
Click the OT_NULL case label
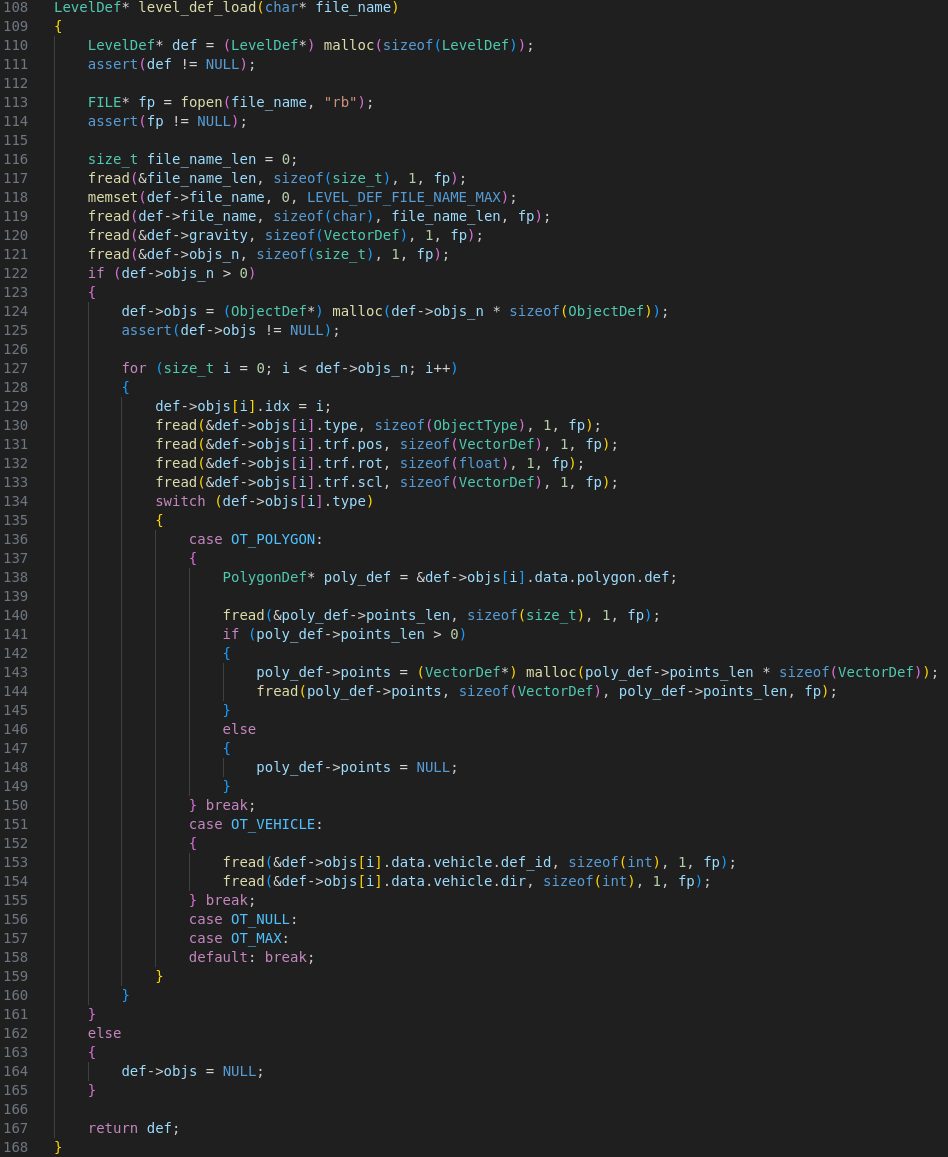[x=260, y=920]
